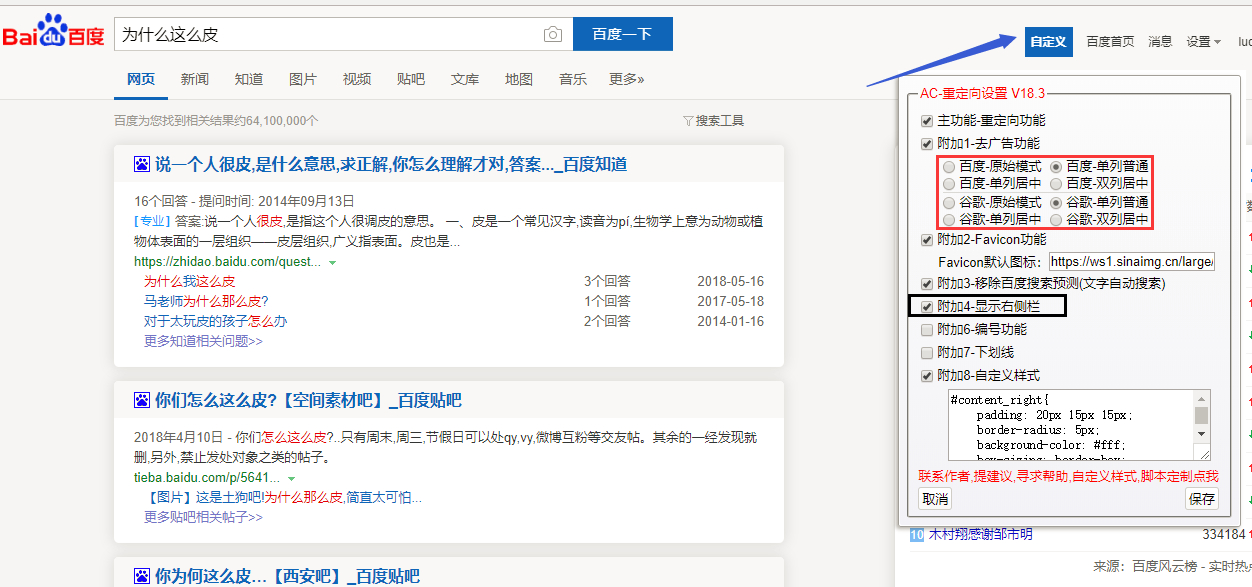Open 搜索工具 filter icon
1252x587 pixels.
pyautogui.click(x=688, y=121)
